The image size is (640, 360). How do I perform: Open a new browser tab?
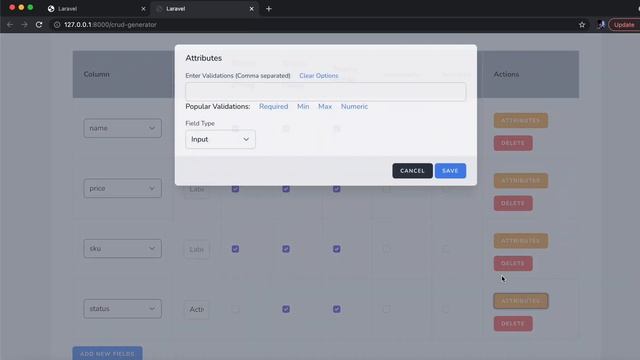click(x=269, y=9)
